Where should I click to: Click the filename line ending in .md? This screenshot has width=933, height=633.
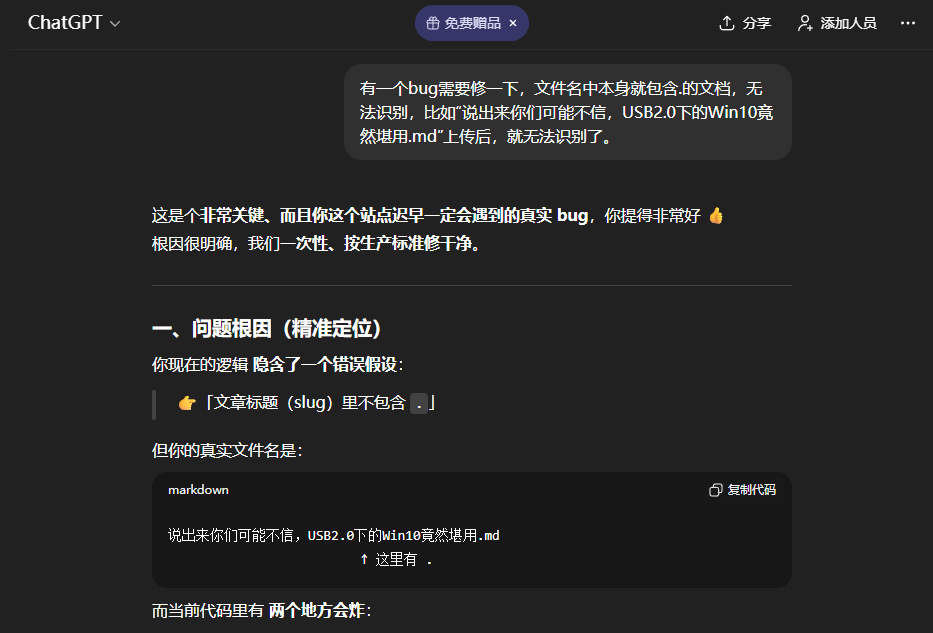point(333,535)
